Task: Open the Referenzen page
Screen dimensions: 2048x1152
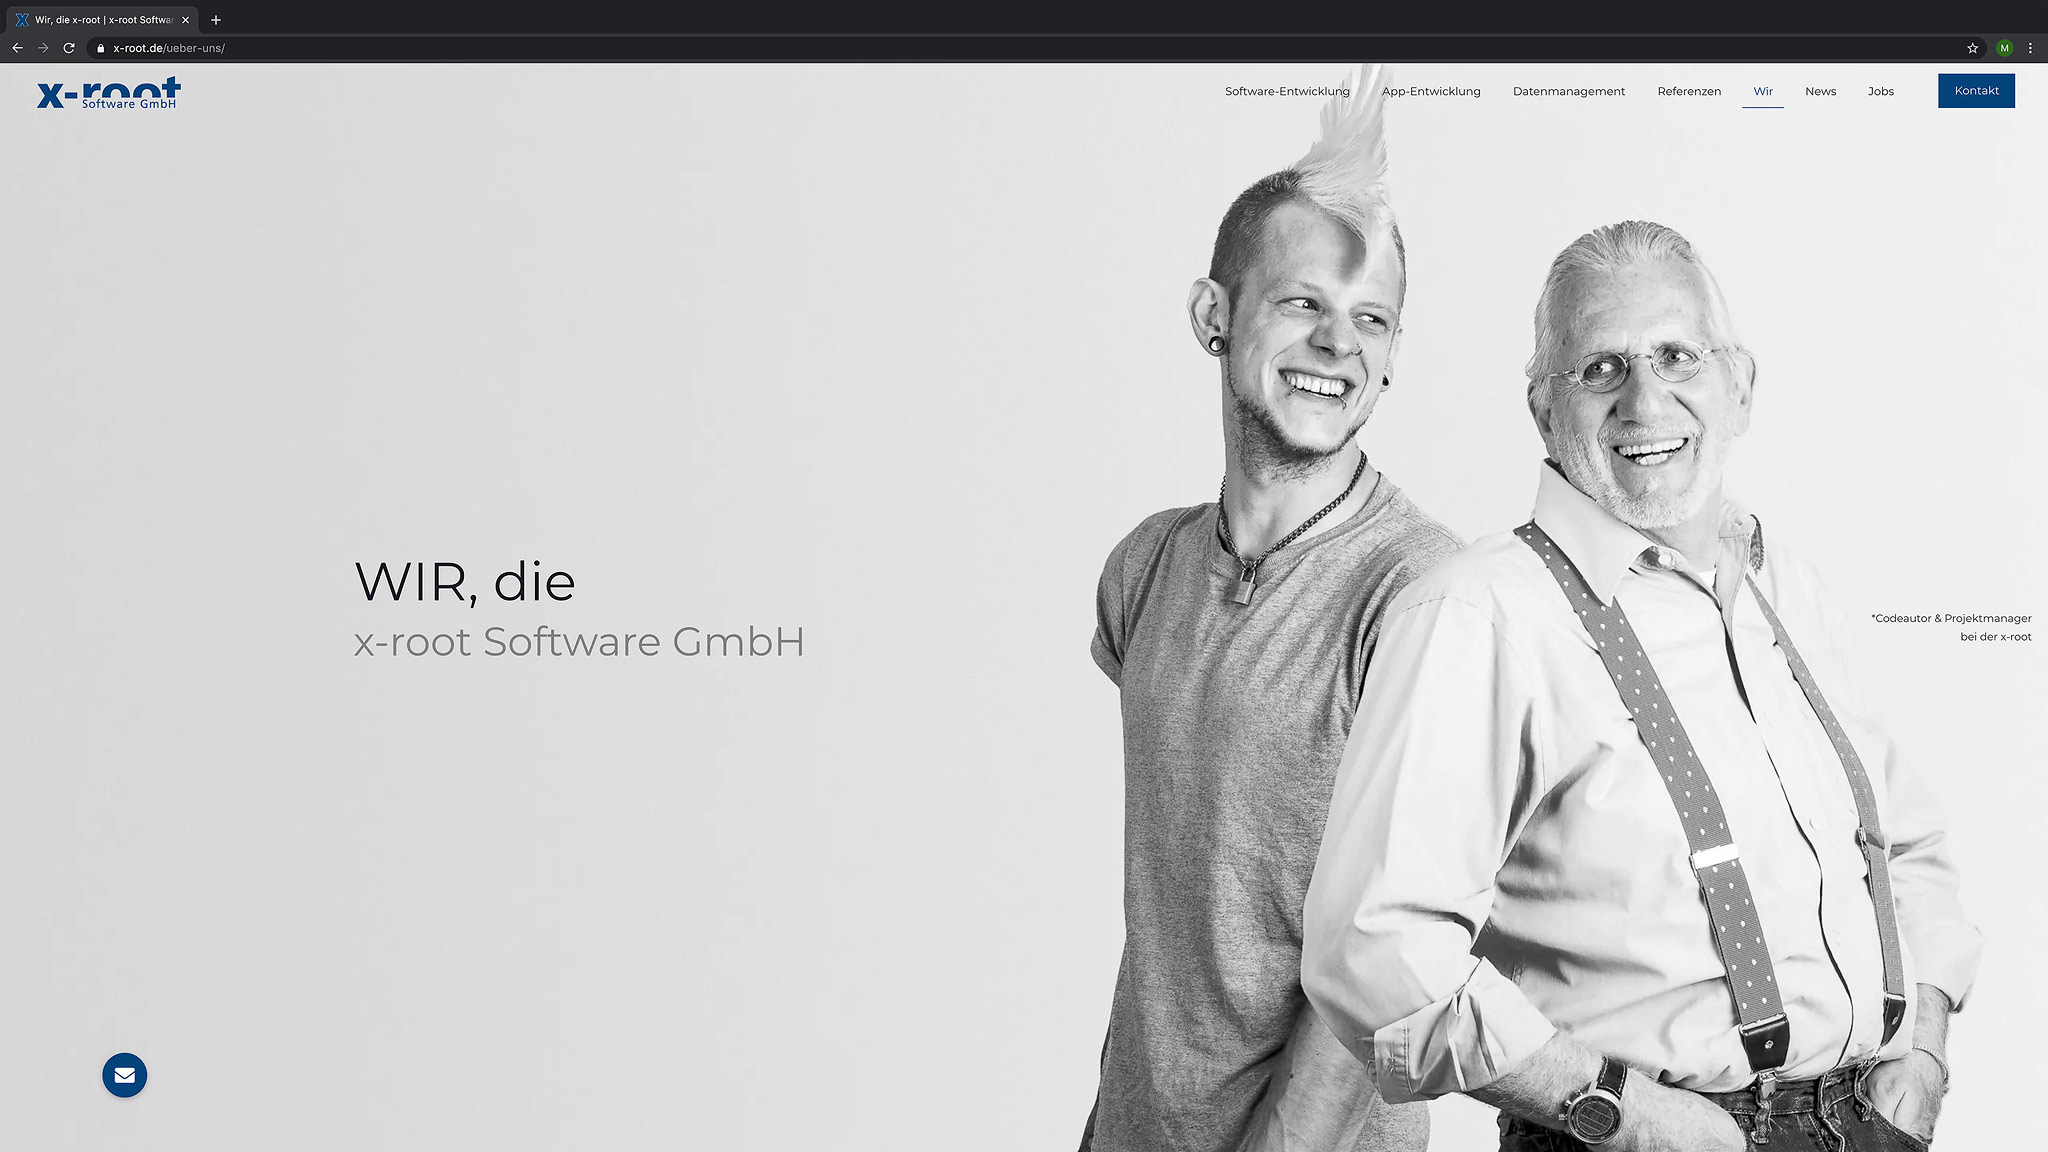Action: click(1689, 91)
